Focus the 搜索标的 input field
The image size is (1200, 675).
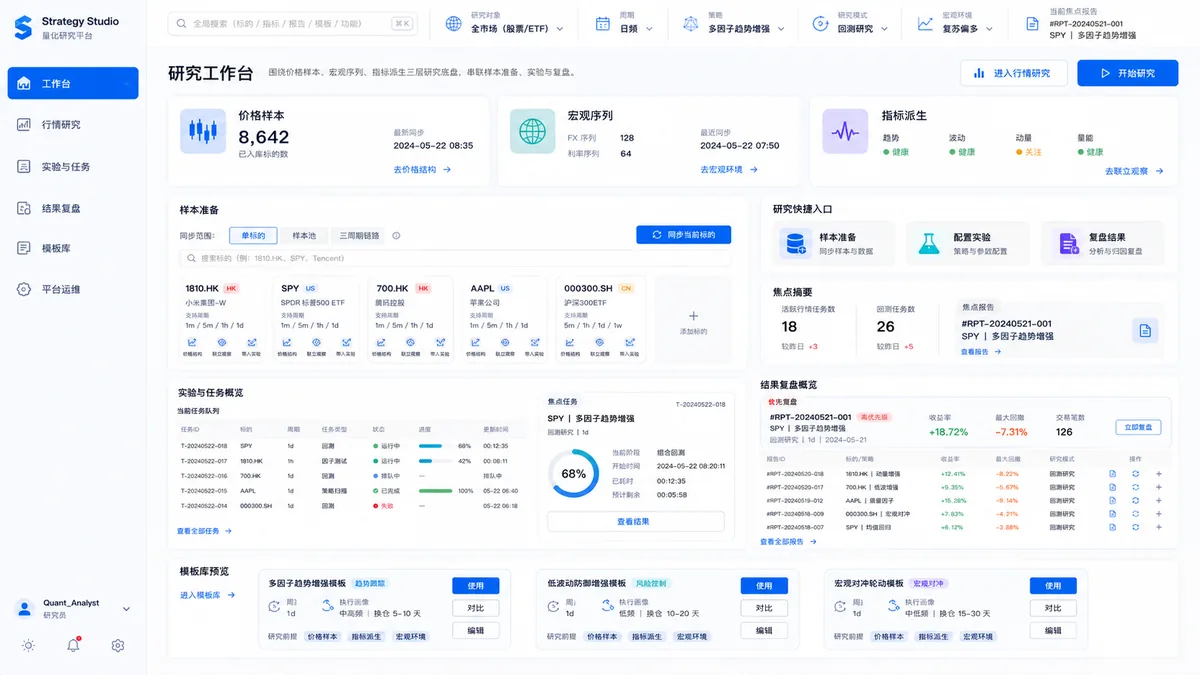(x=455, y=258)
